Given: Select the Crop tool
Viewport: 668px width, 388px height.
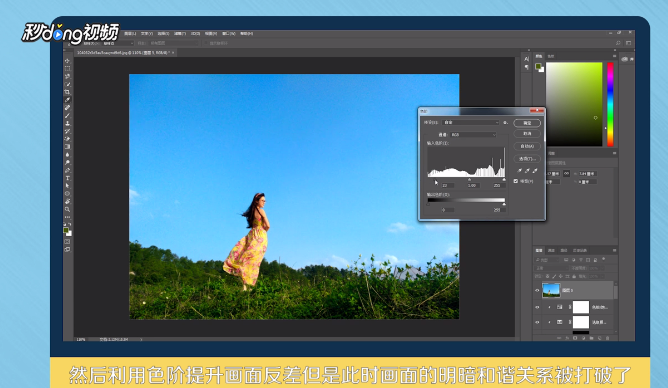Looking at the screenshot, I should [x=67, y=92].
